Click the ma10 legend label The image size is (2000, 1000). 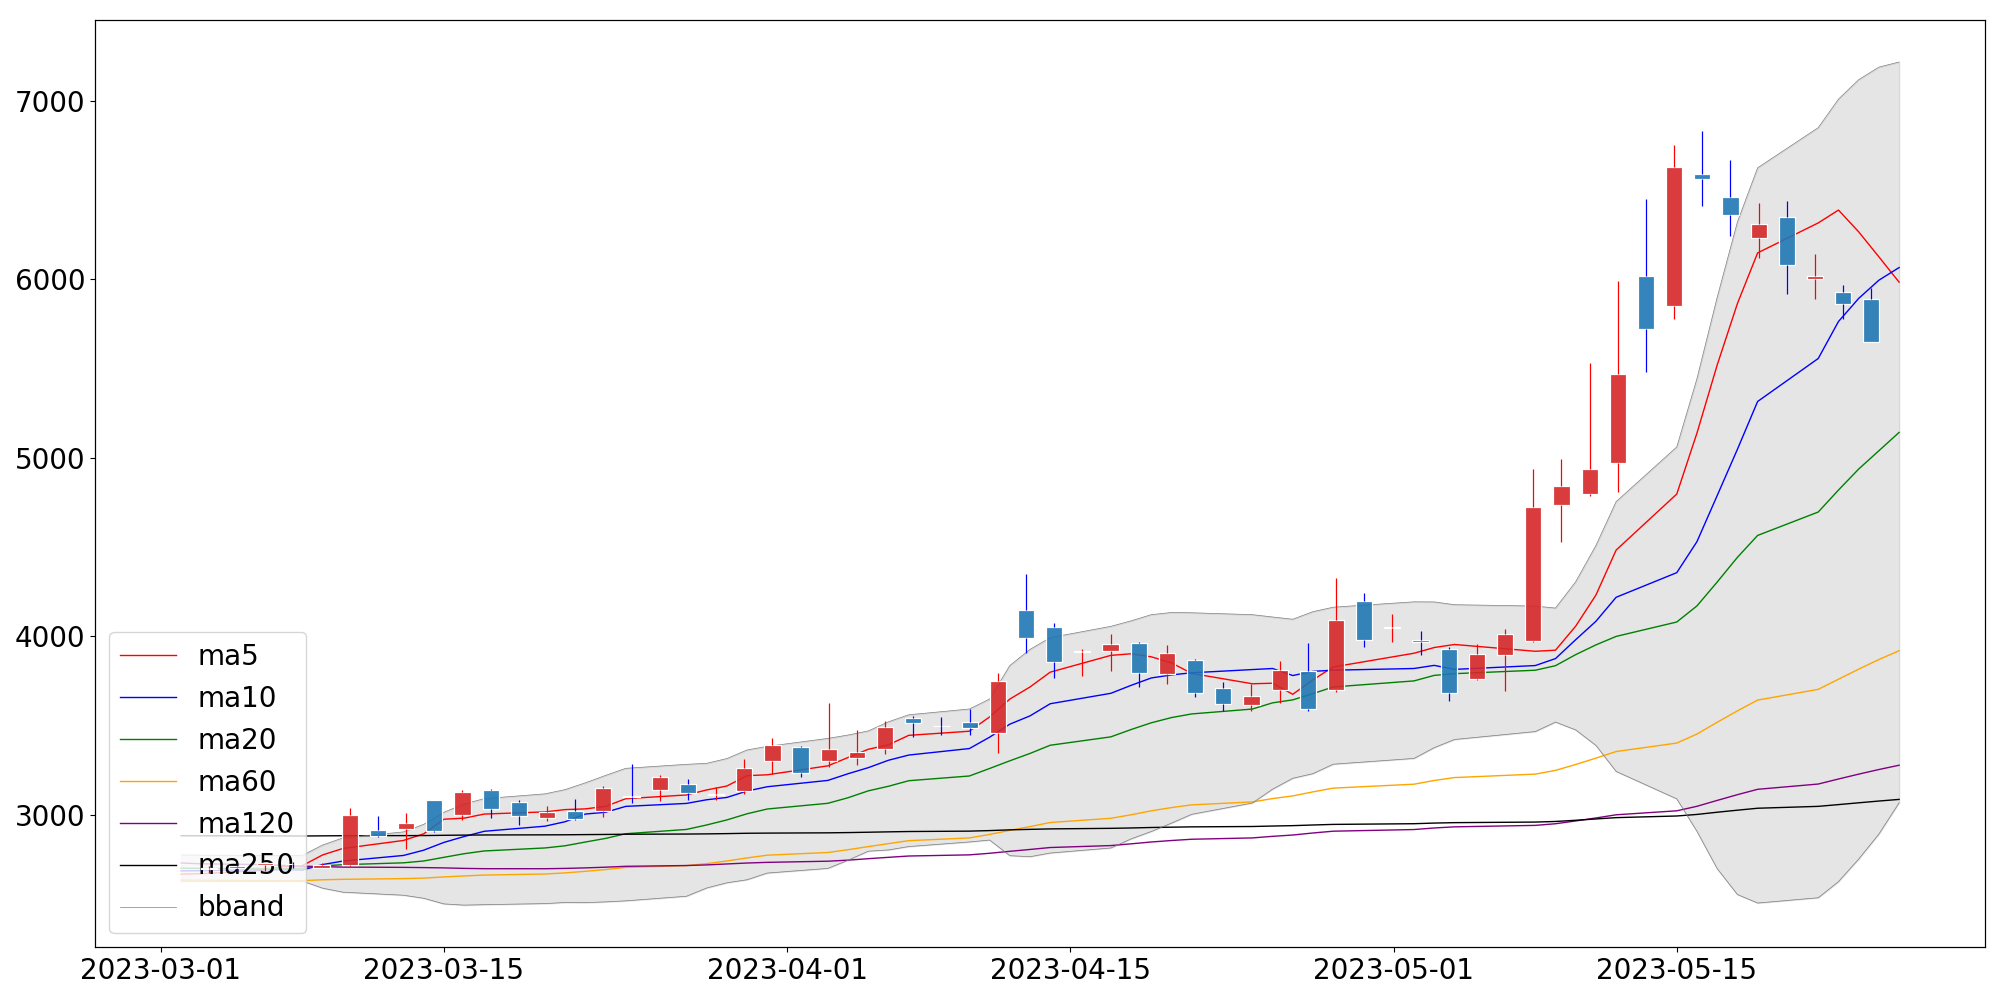[237, 698]
